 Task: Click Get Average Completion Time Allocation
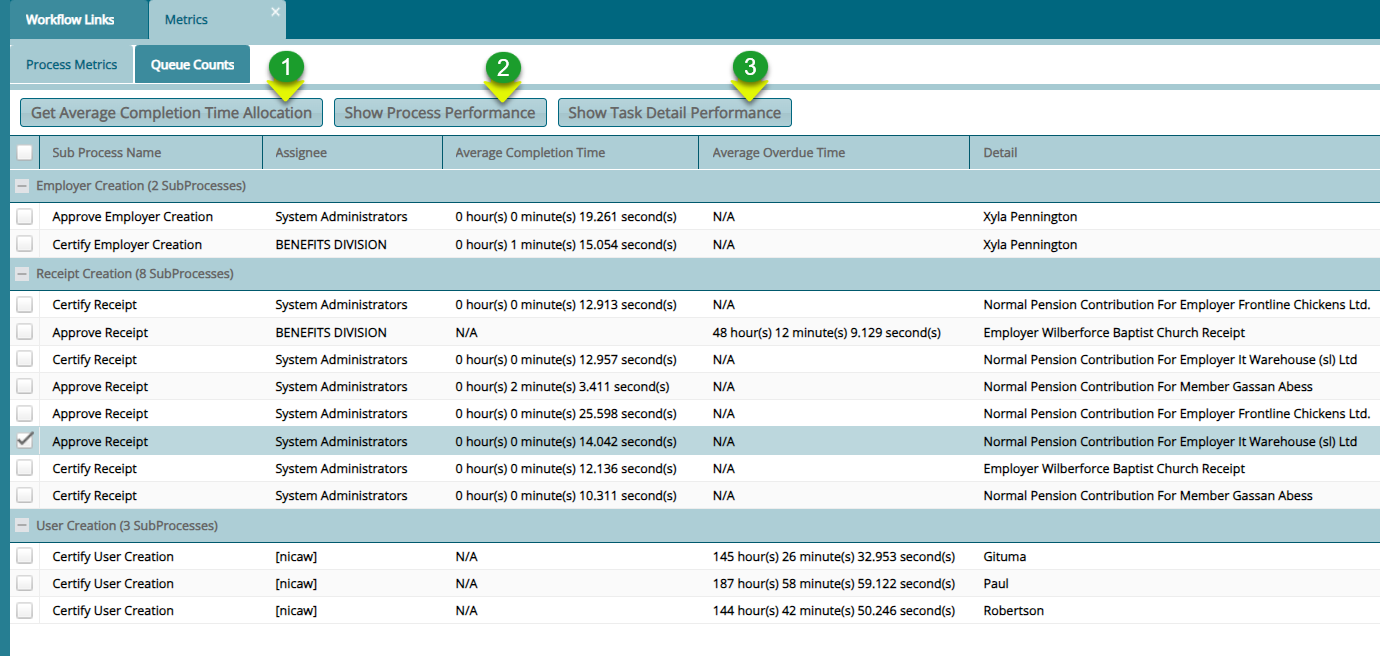pos(171,112)
